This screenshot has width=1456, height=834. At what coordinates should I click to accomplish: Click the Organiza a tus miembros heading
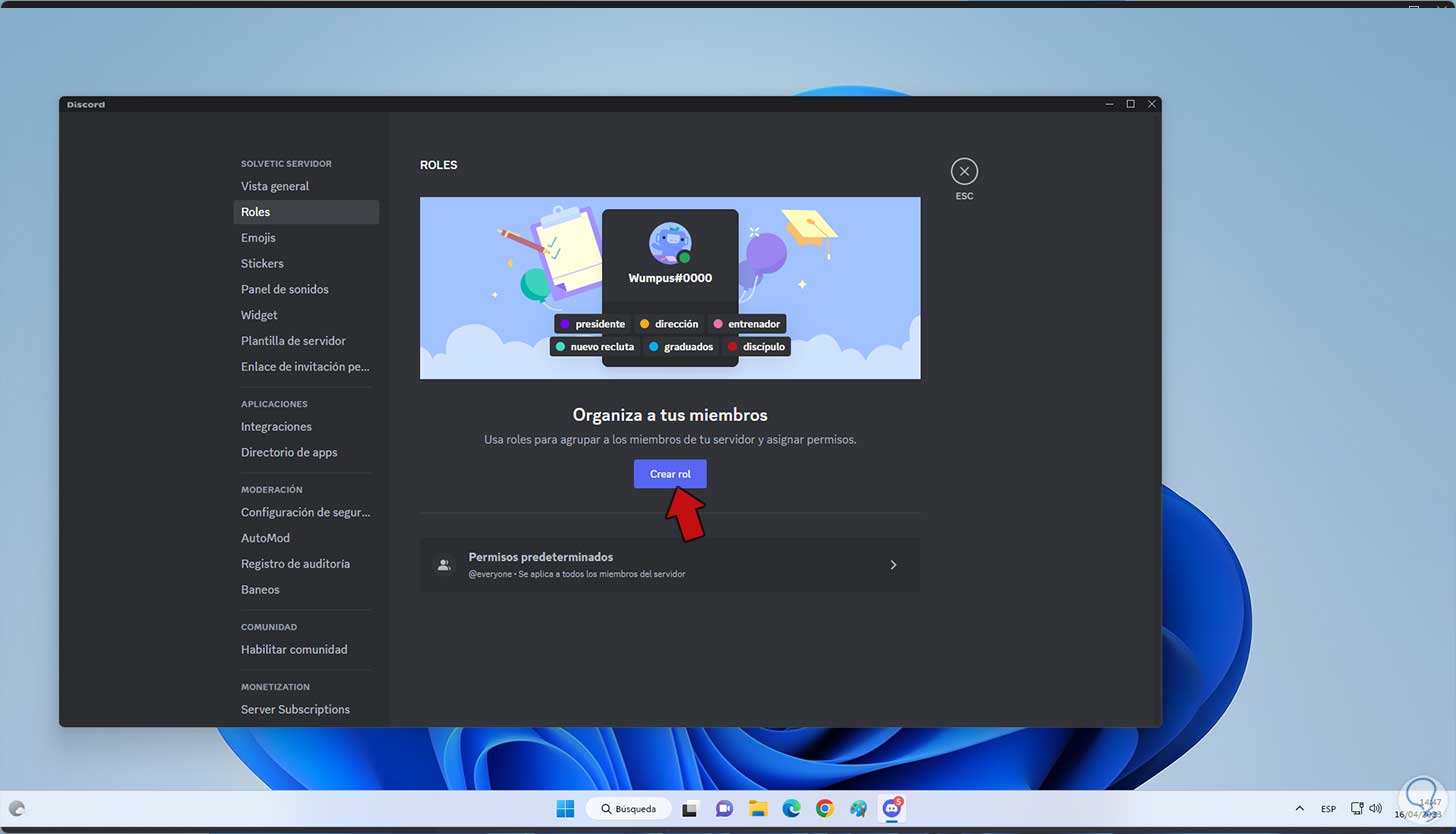point(670,415)
